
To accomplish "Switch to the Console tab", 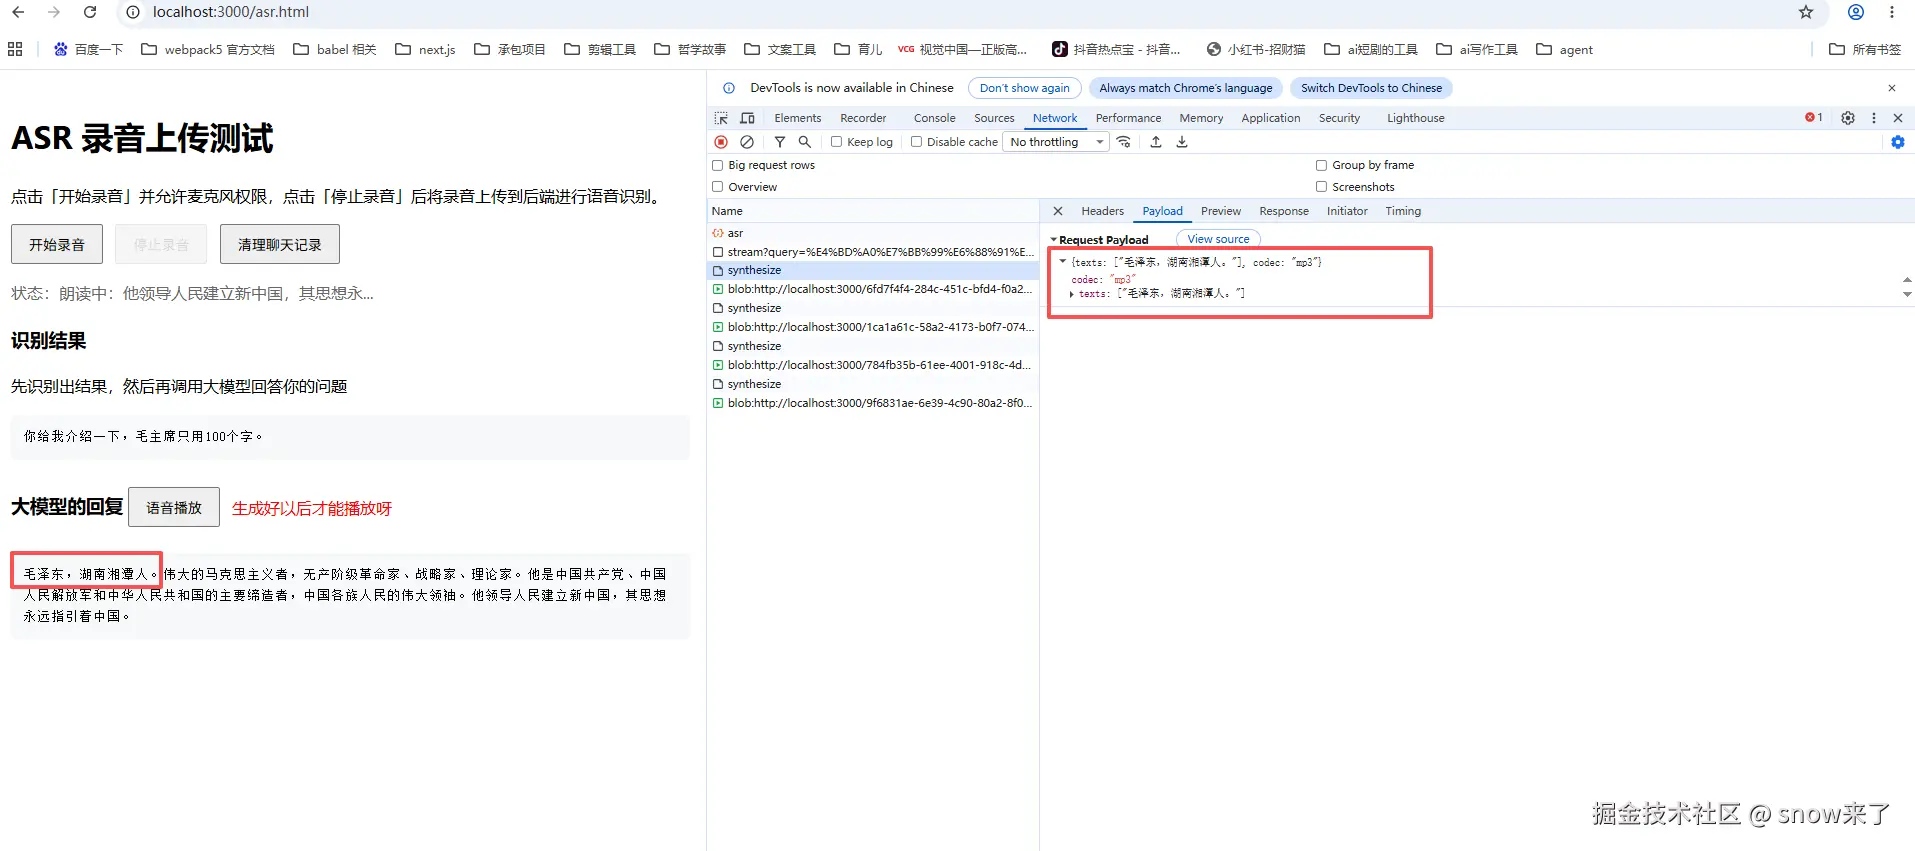I will click(934, 118).
